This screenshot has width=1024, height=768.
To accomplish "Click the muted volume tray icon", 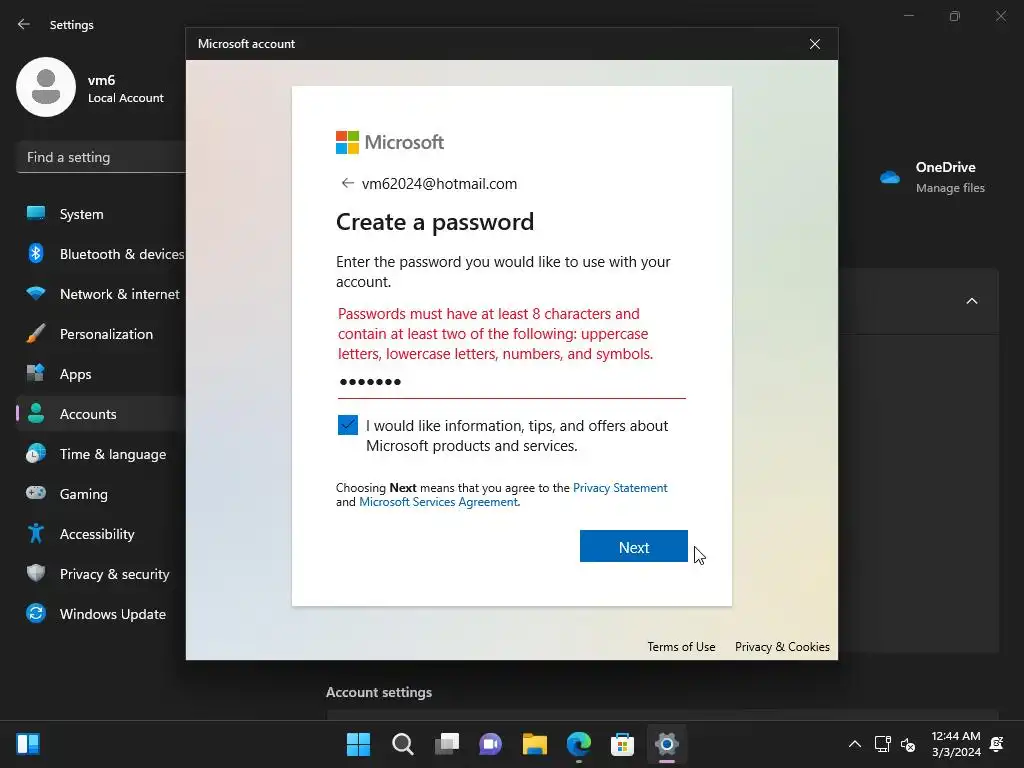I will [908, 744].
